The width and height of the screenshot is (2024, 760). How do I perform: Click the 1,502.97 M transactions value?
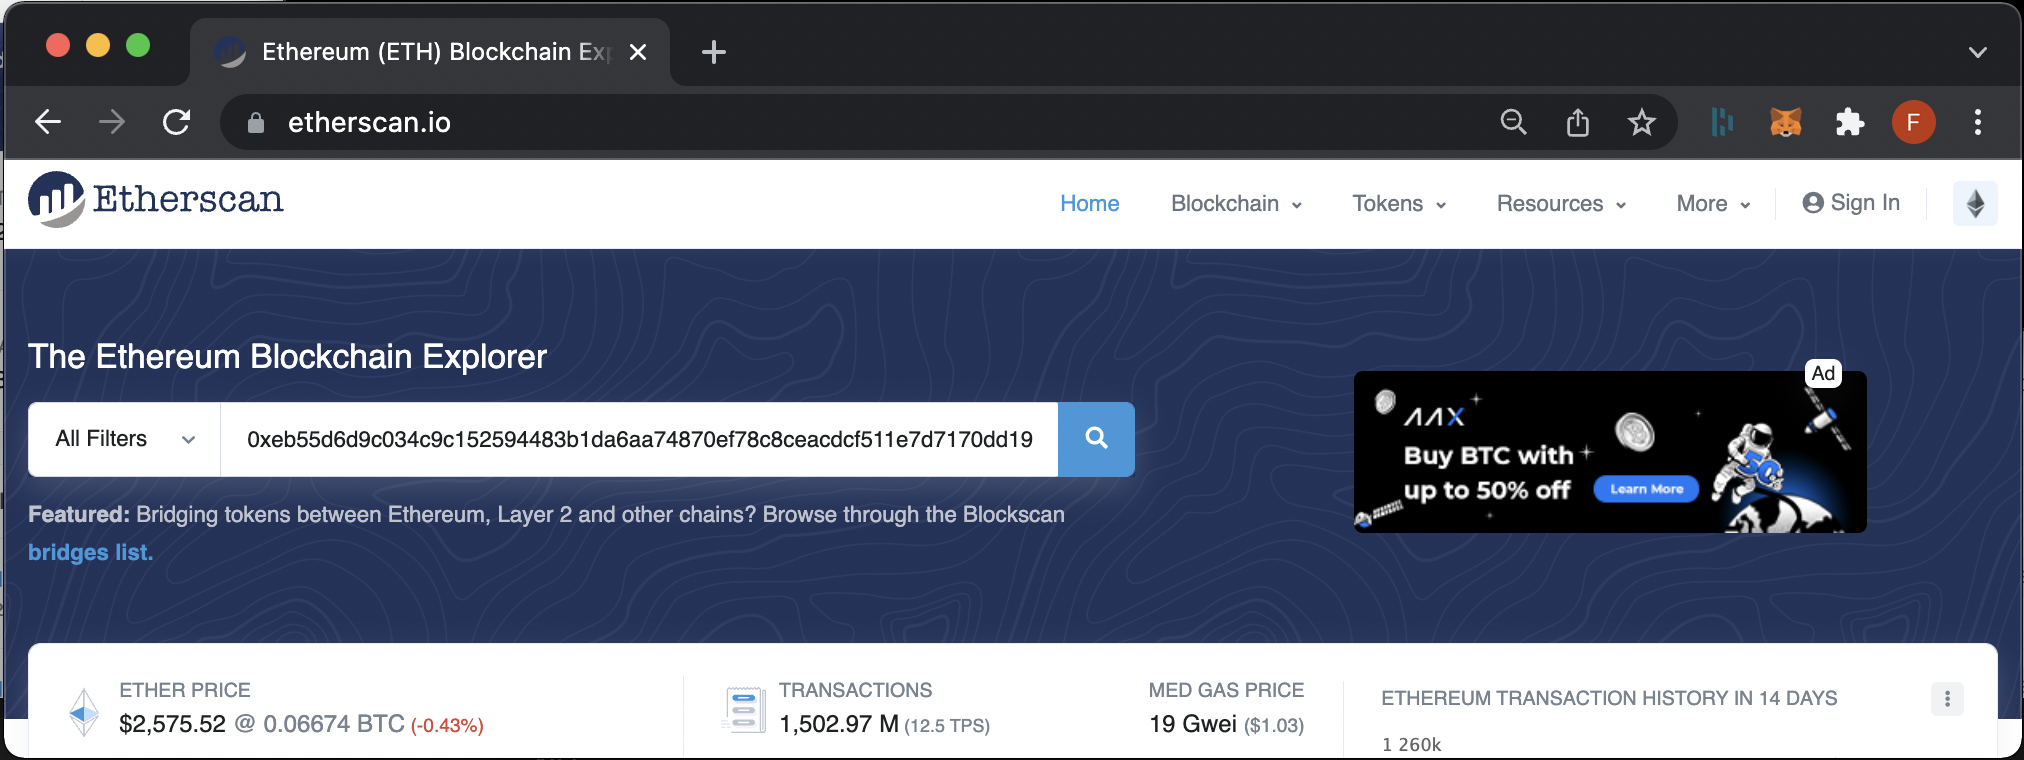[x=839, y=724]
